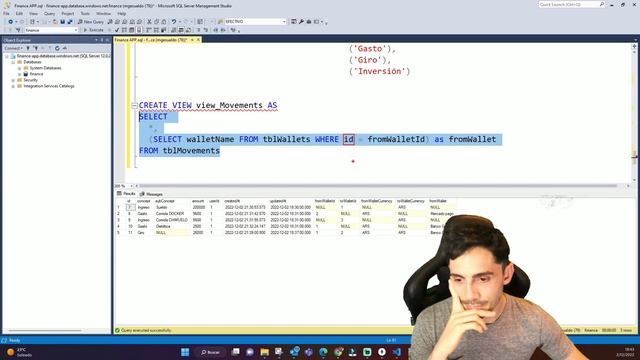Switch output to Results to Grid
Viewport: 640px width, 360px height.
[181, 30]
